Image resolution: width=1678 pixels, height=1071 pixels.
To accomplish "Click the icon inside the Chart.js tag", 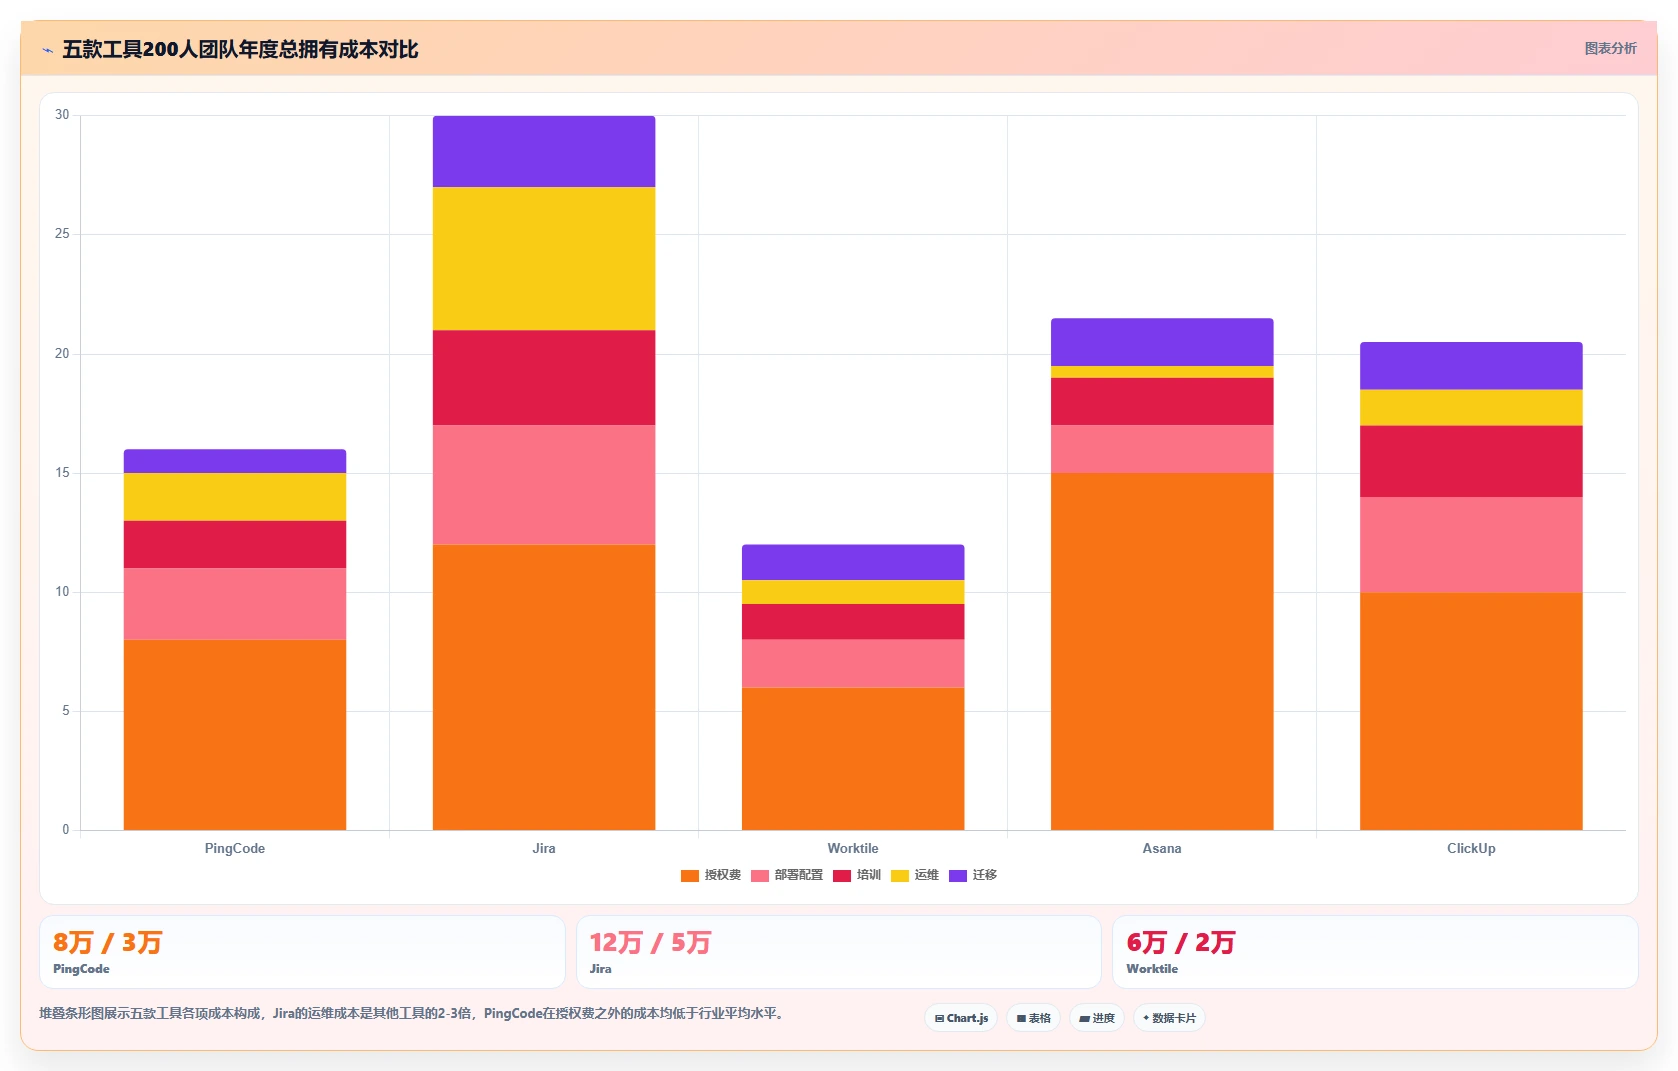I will coord(939,1018).
